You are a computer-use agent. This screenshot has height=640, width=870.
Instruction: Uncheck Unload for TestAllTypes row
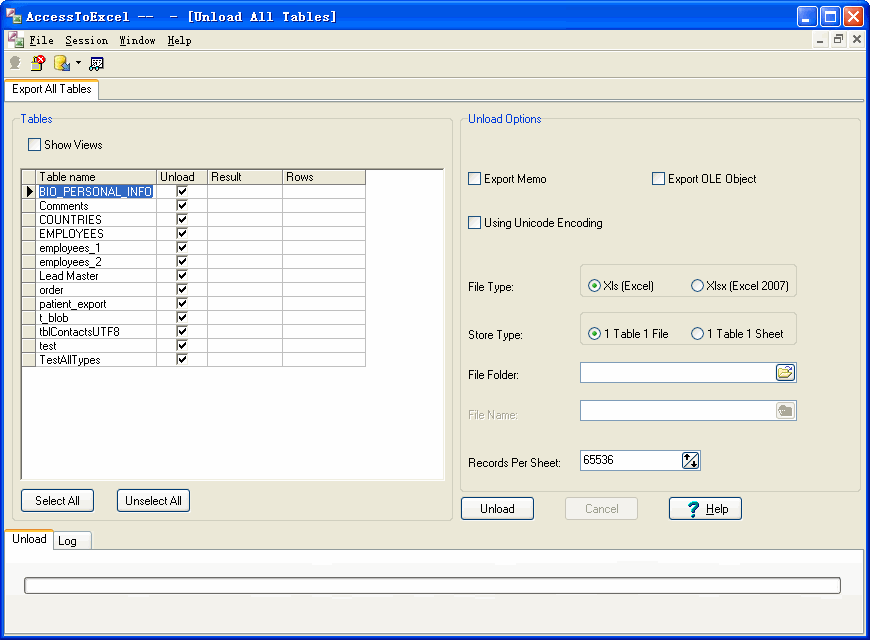click(x=181, y=360)
